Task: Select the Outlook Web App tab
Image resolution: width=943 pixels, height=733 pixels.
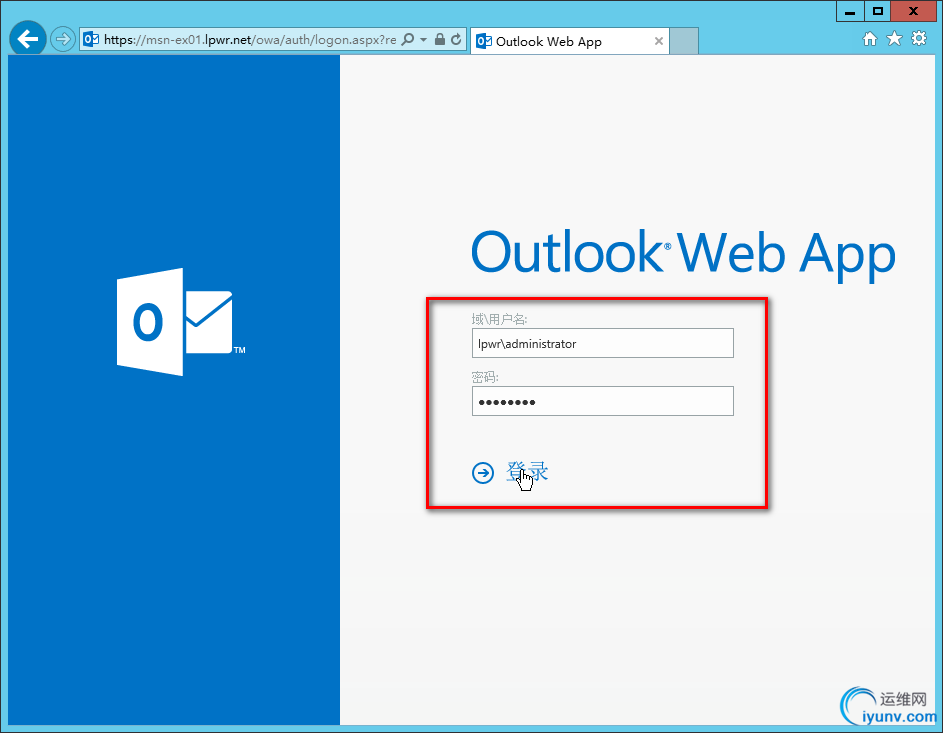Action: click(570, 41)
